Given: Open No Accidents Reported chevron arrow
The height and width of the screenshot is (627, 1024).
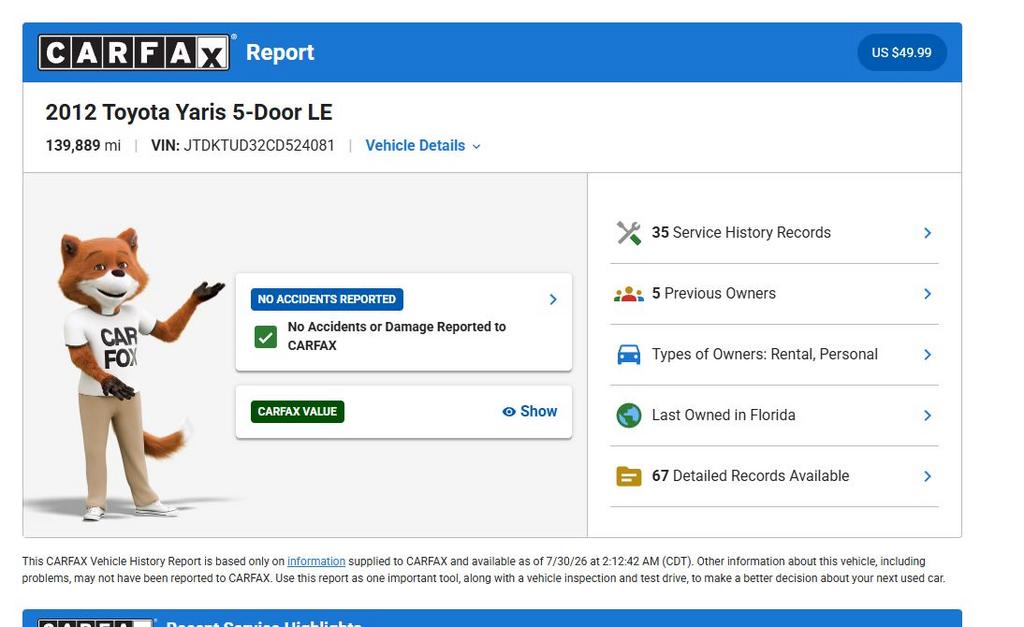Looking at the screenshot, I should click(553, 299).
